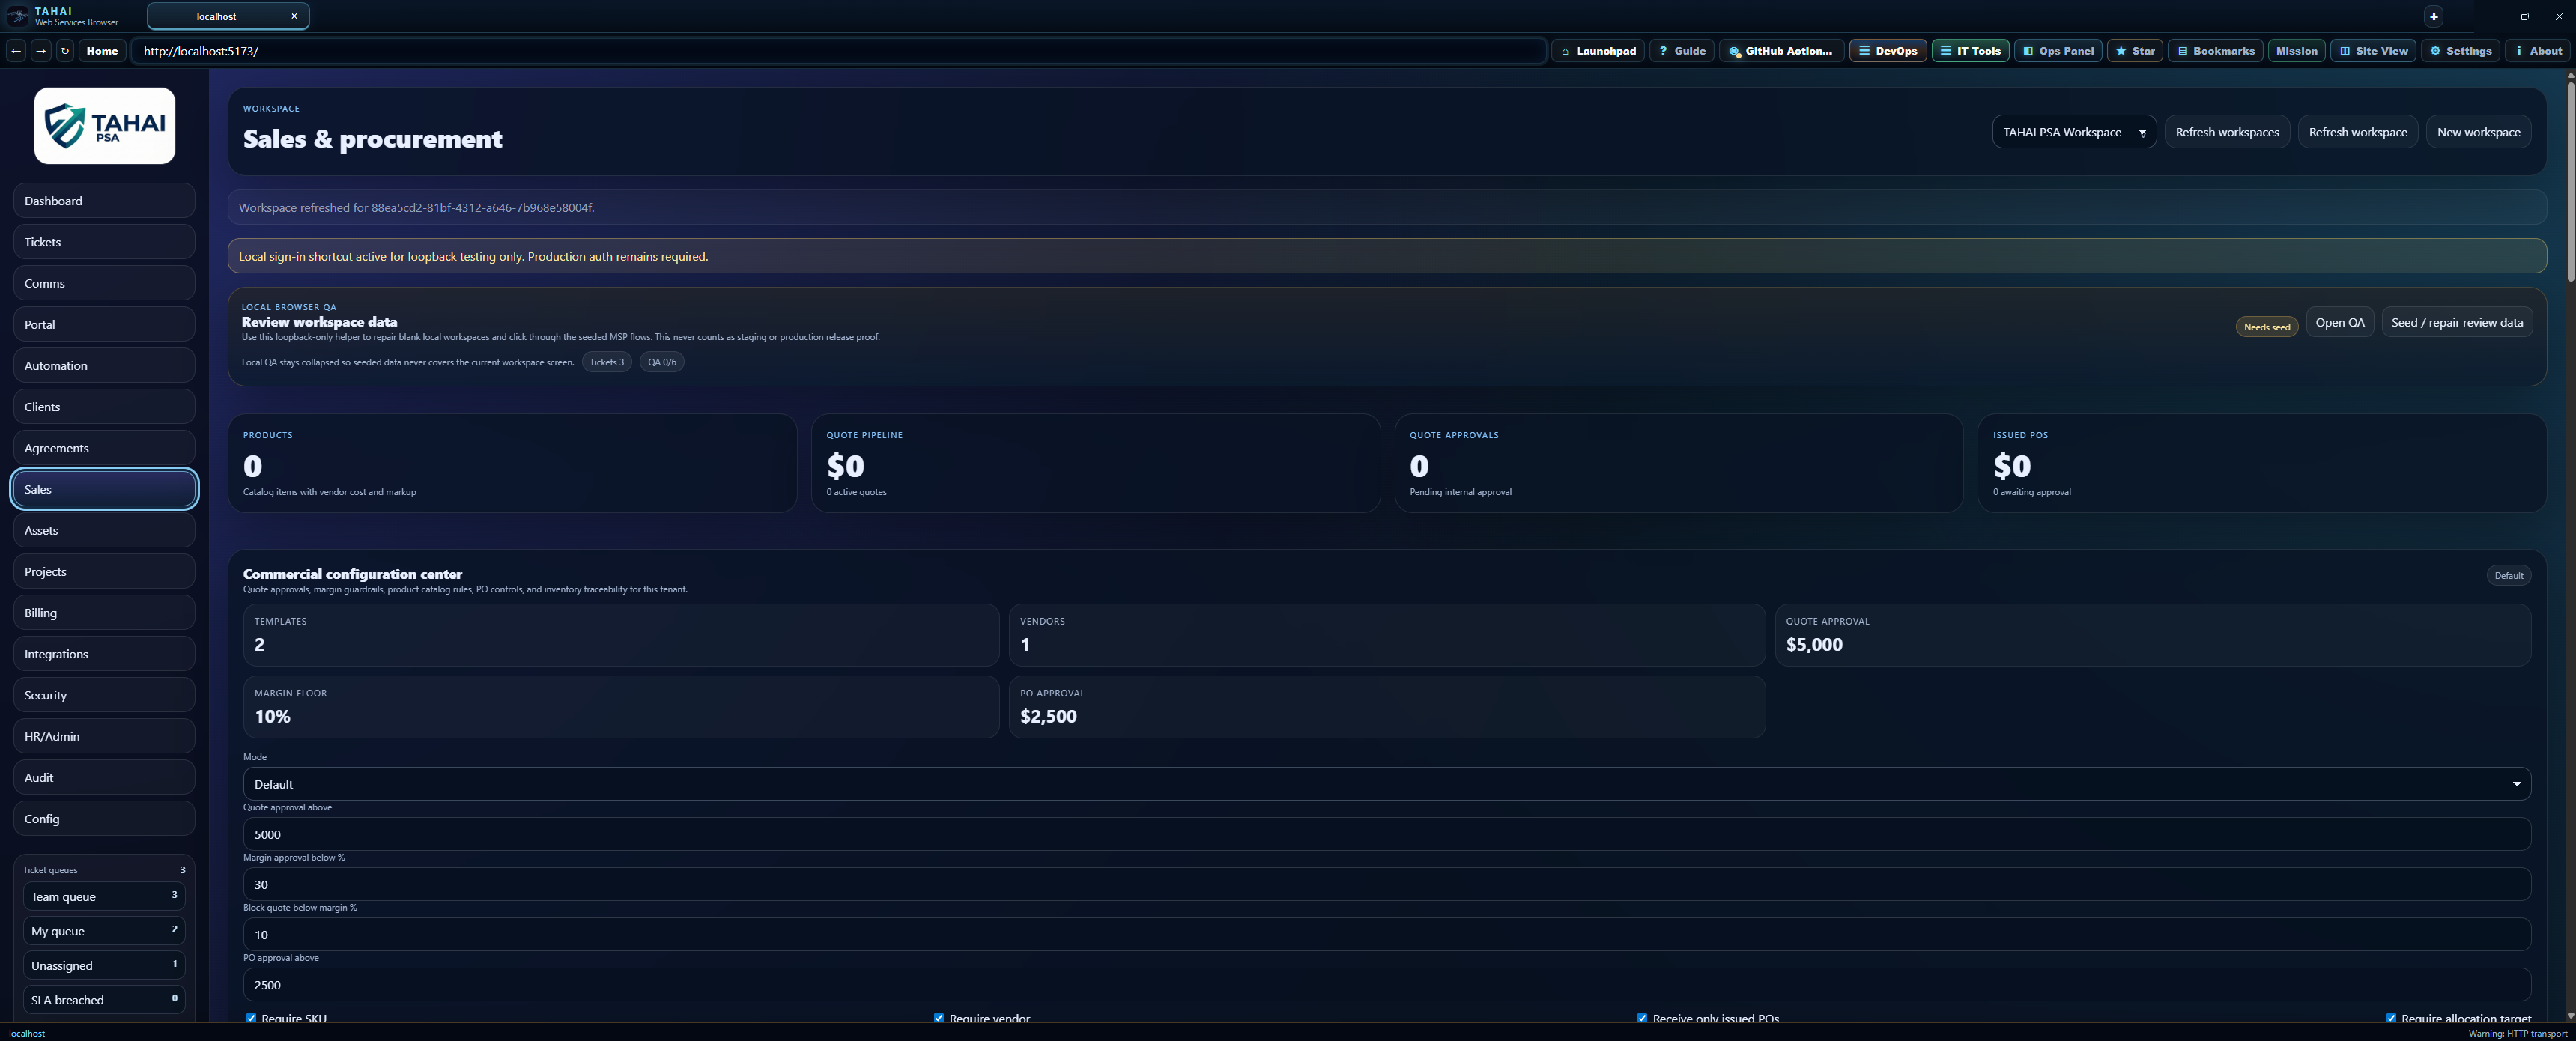Click the Mission toolbar button
Image resolution: width=2576 pixels, height=1041 pixels.
(x=2296, y=51)
